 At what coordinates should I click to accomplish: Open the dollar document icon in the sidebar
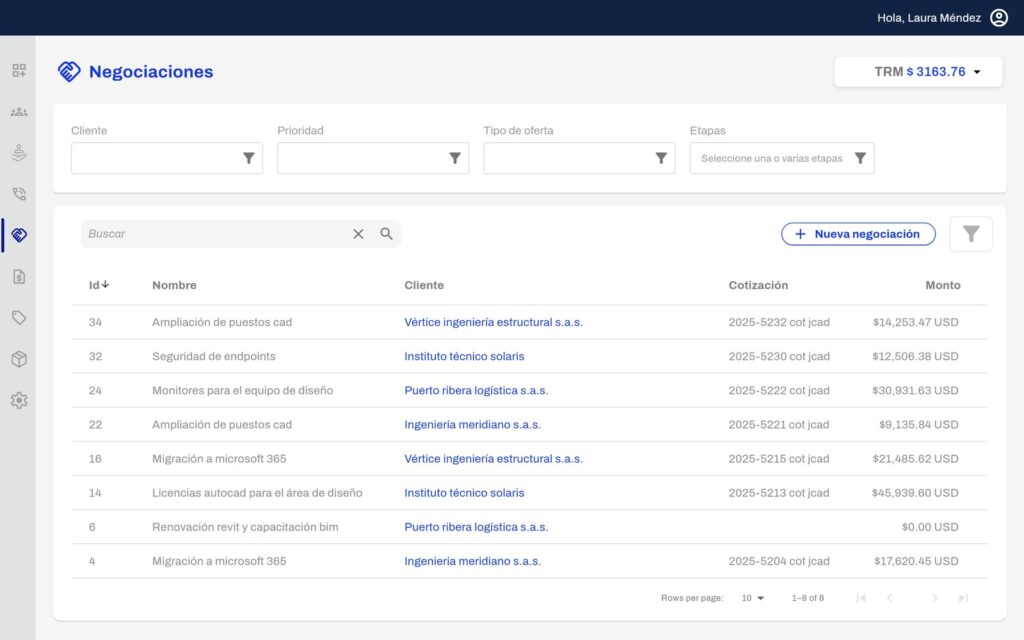coord(19,277)
